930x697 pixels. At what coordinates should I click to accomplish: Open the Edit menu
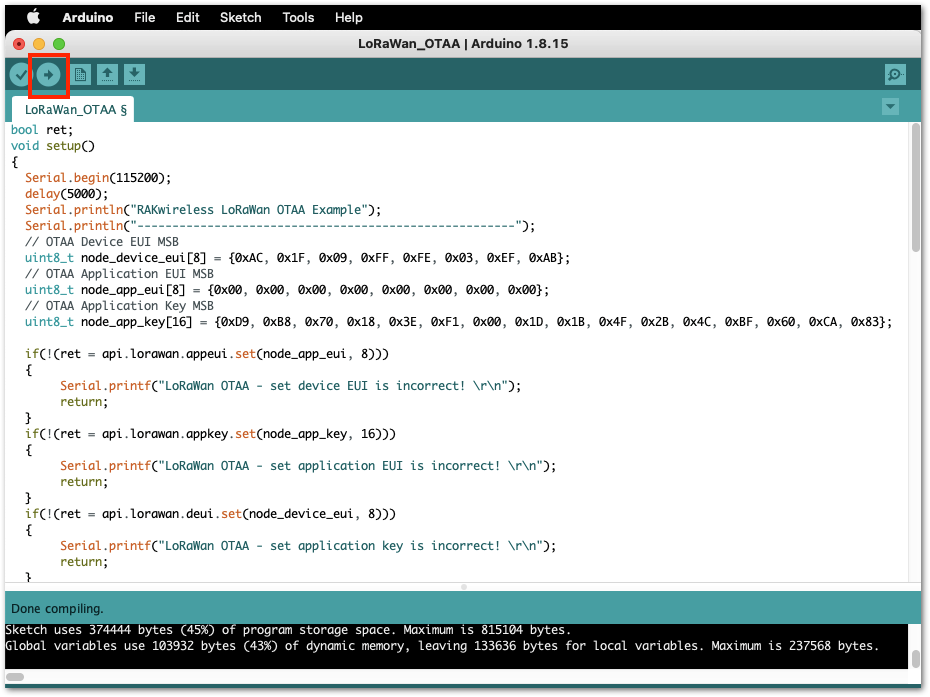[187, 17]
